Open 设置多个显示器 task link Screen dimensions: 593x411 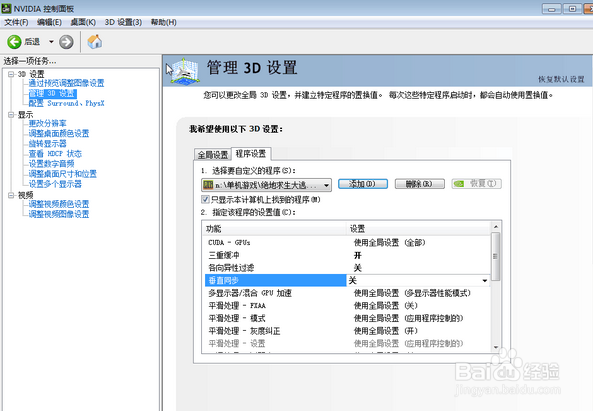point(55,184)
